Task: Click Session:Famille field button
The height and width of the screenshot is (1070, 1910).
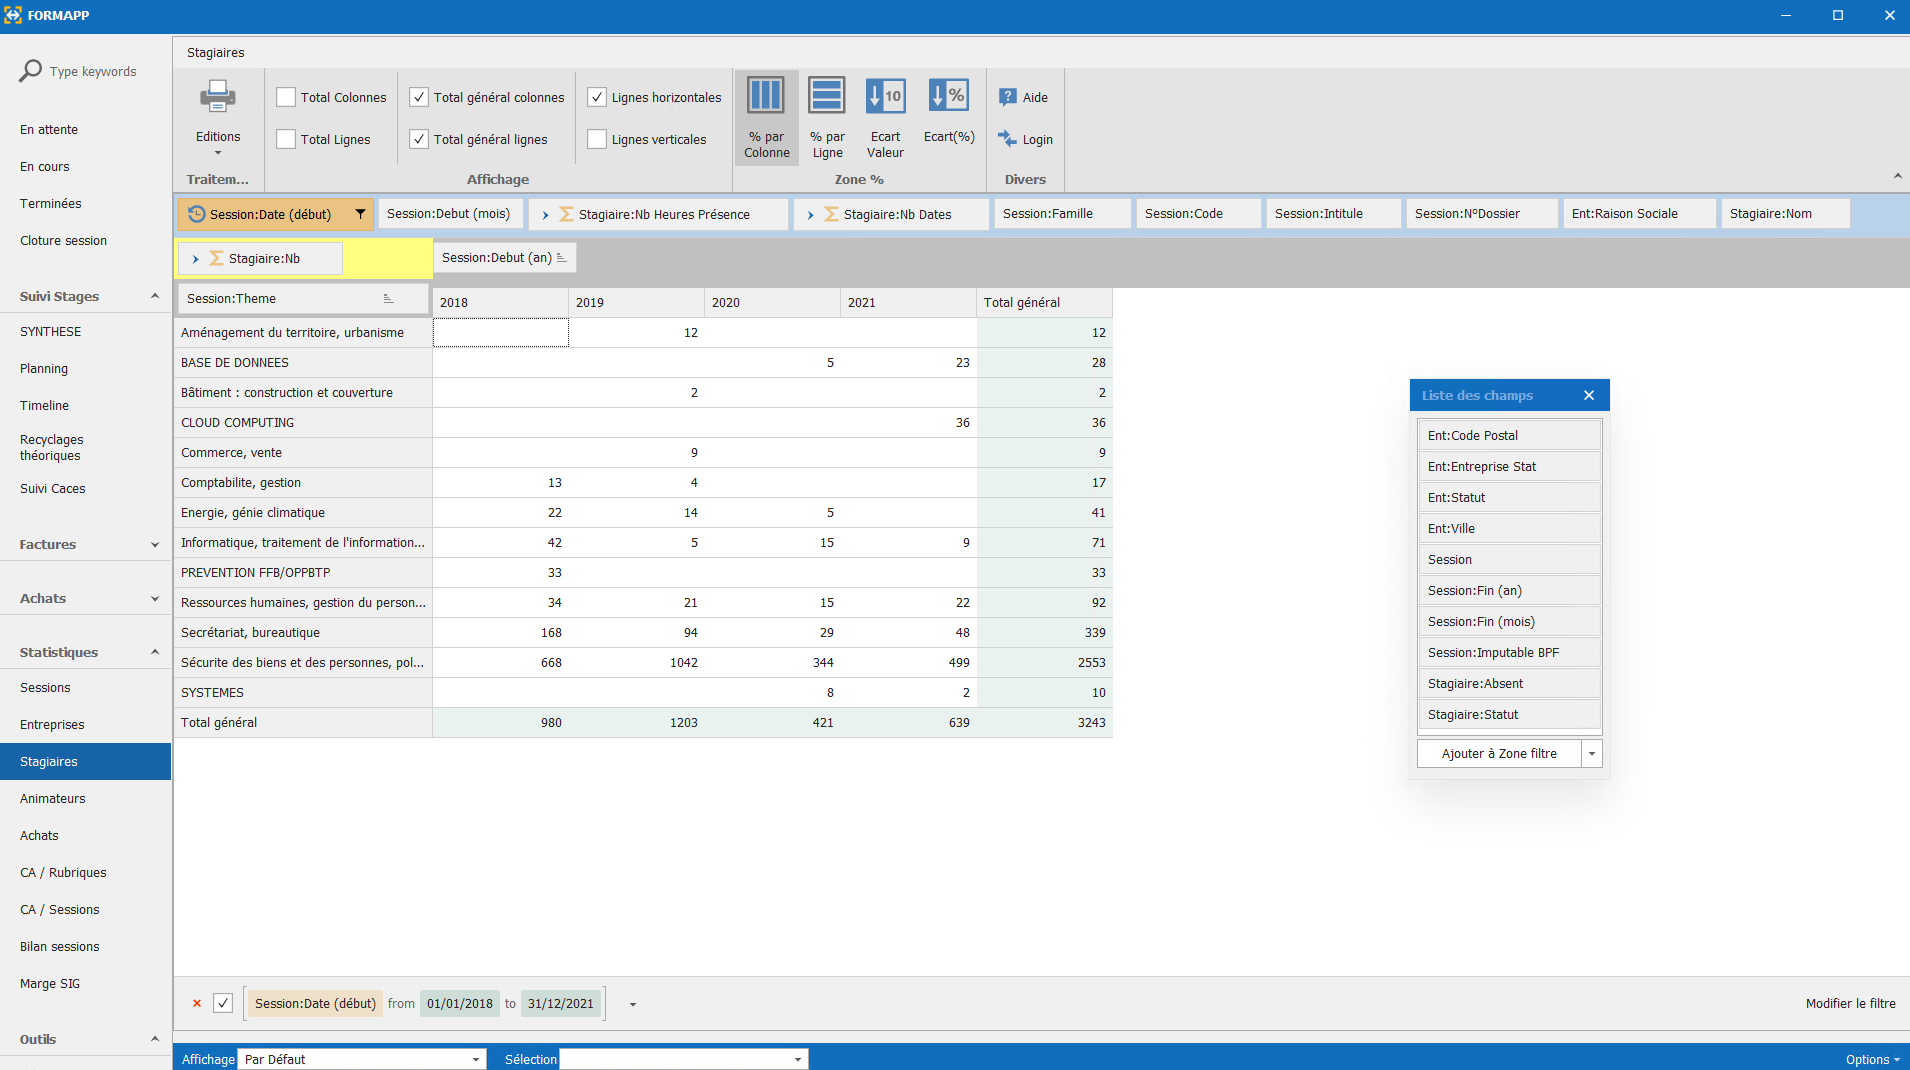Action: point(1062,214)
